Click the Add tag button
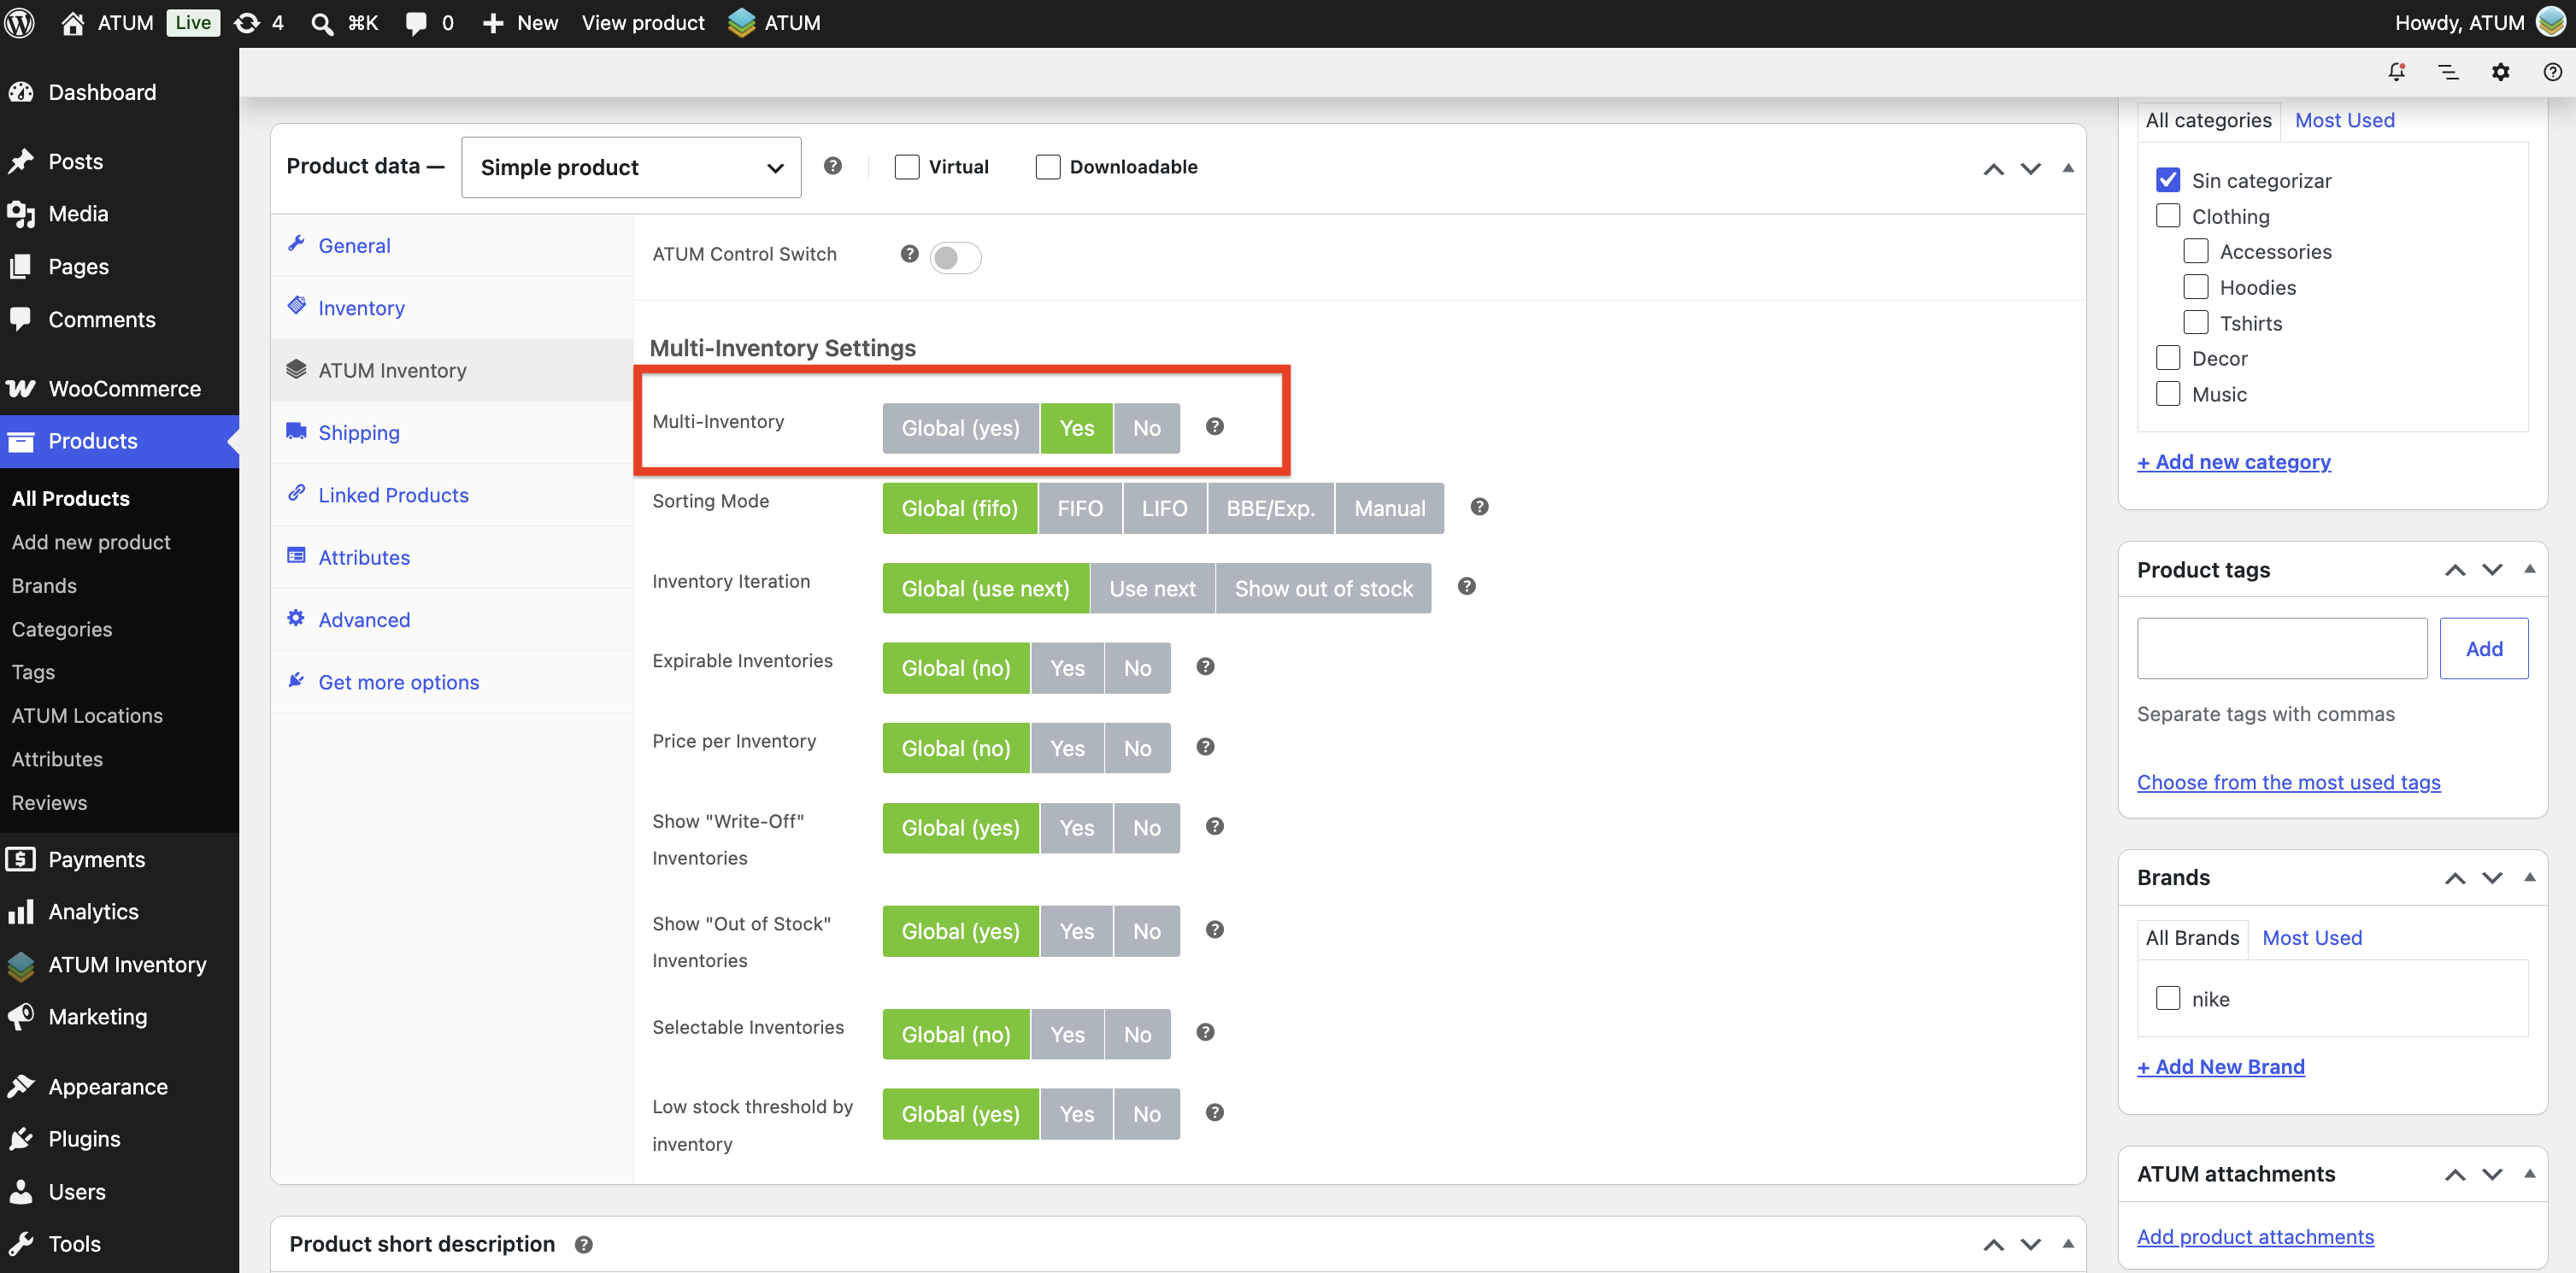Viewport: 2576px width, 1273px height. click(x=2483, y=649)
